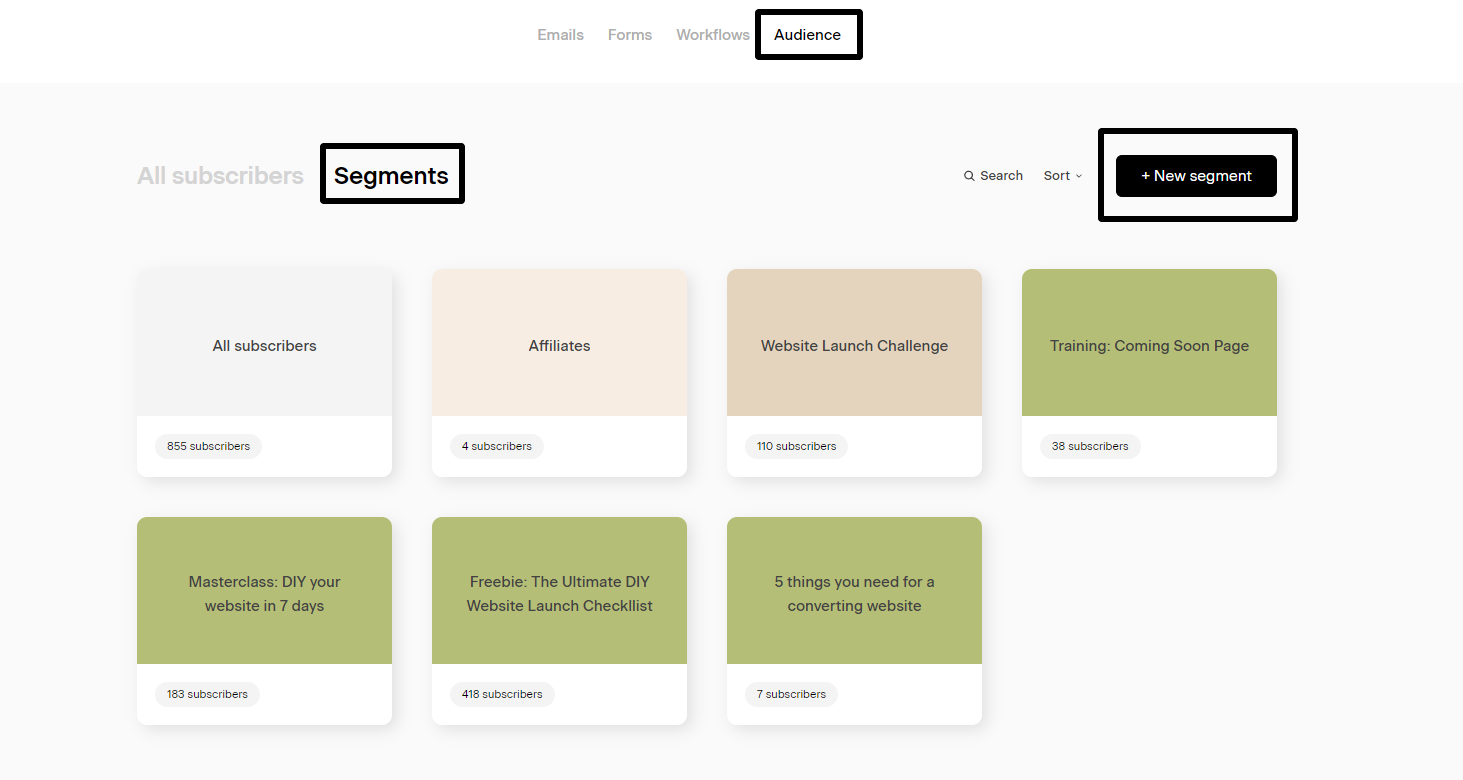The image size is (1463, 780).
Task: Open the Sort dropdown
Action: [1063, 176]
